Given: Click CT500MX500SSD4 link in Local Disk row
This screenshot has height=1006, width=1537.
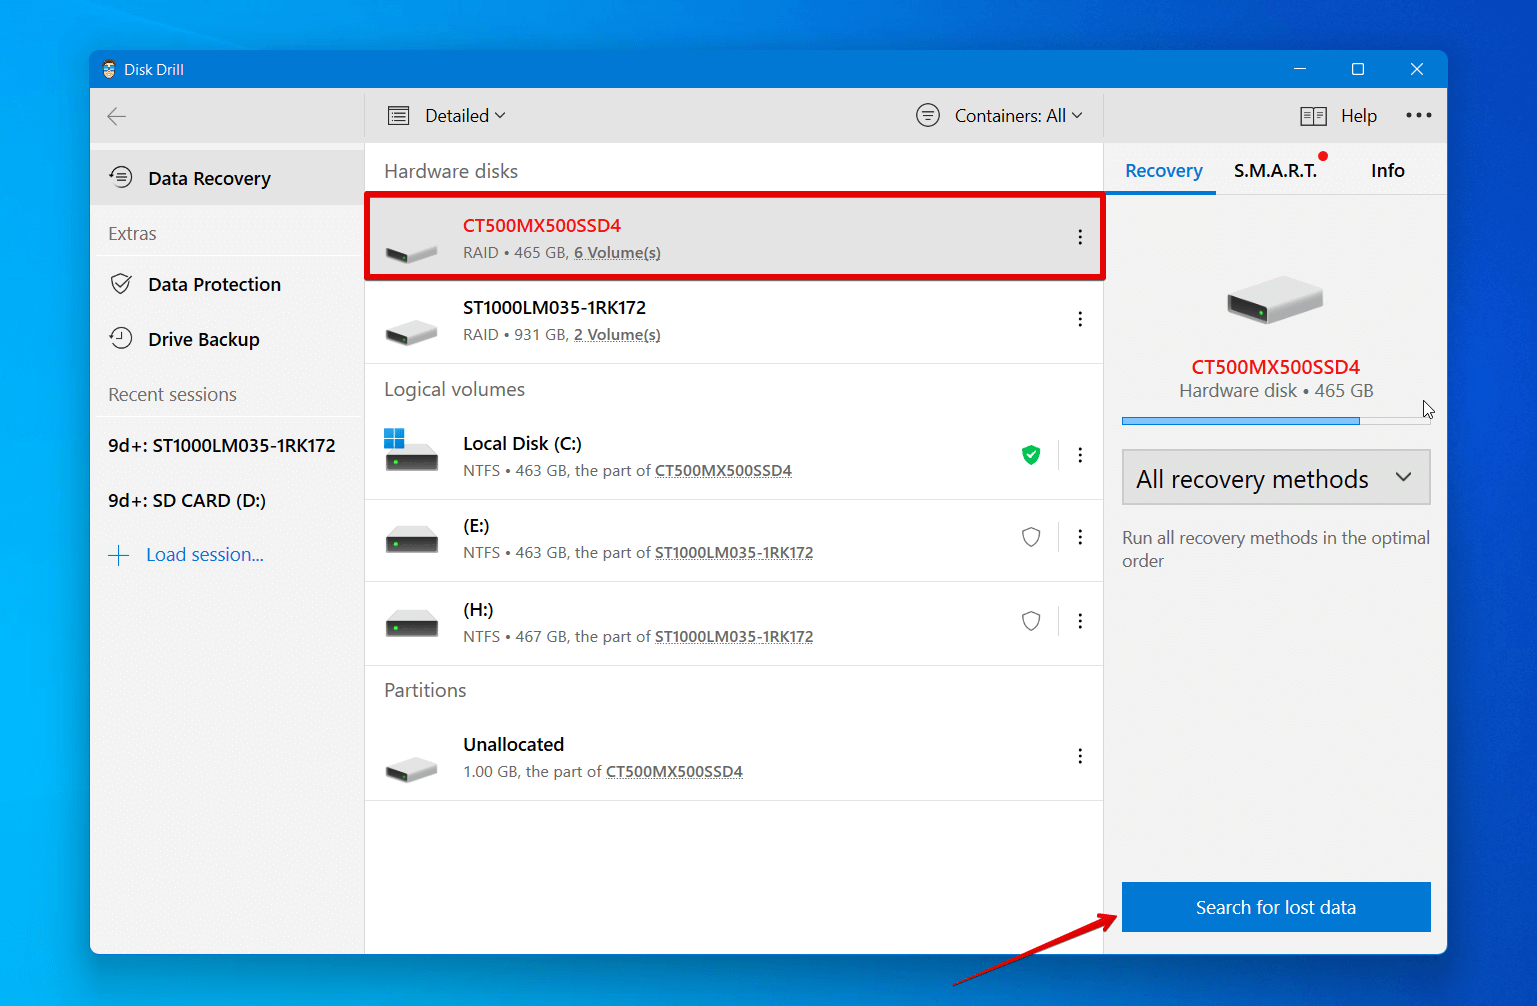Looking at the screenshot, I should pyautogui.click(x=723, y=471).
